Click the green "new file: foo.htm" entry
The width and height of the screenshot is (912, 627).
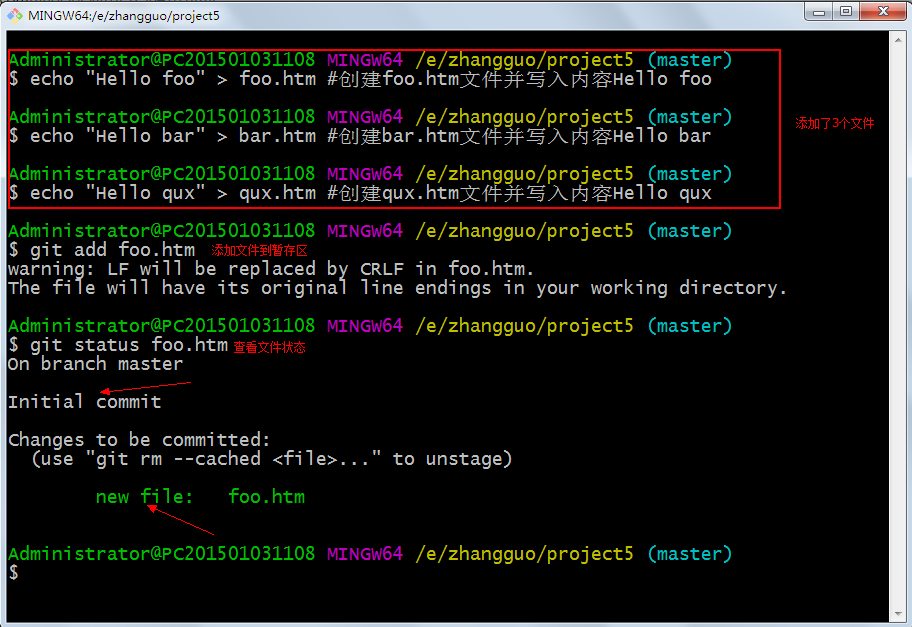click(200, 497)
